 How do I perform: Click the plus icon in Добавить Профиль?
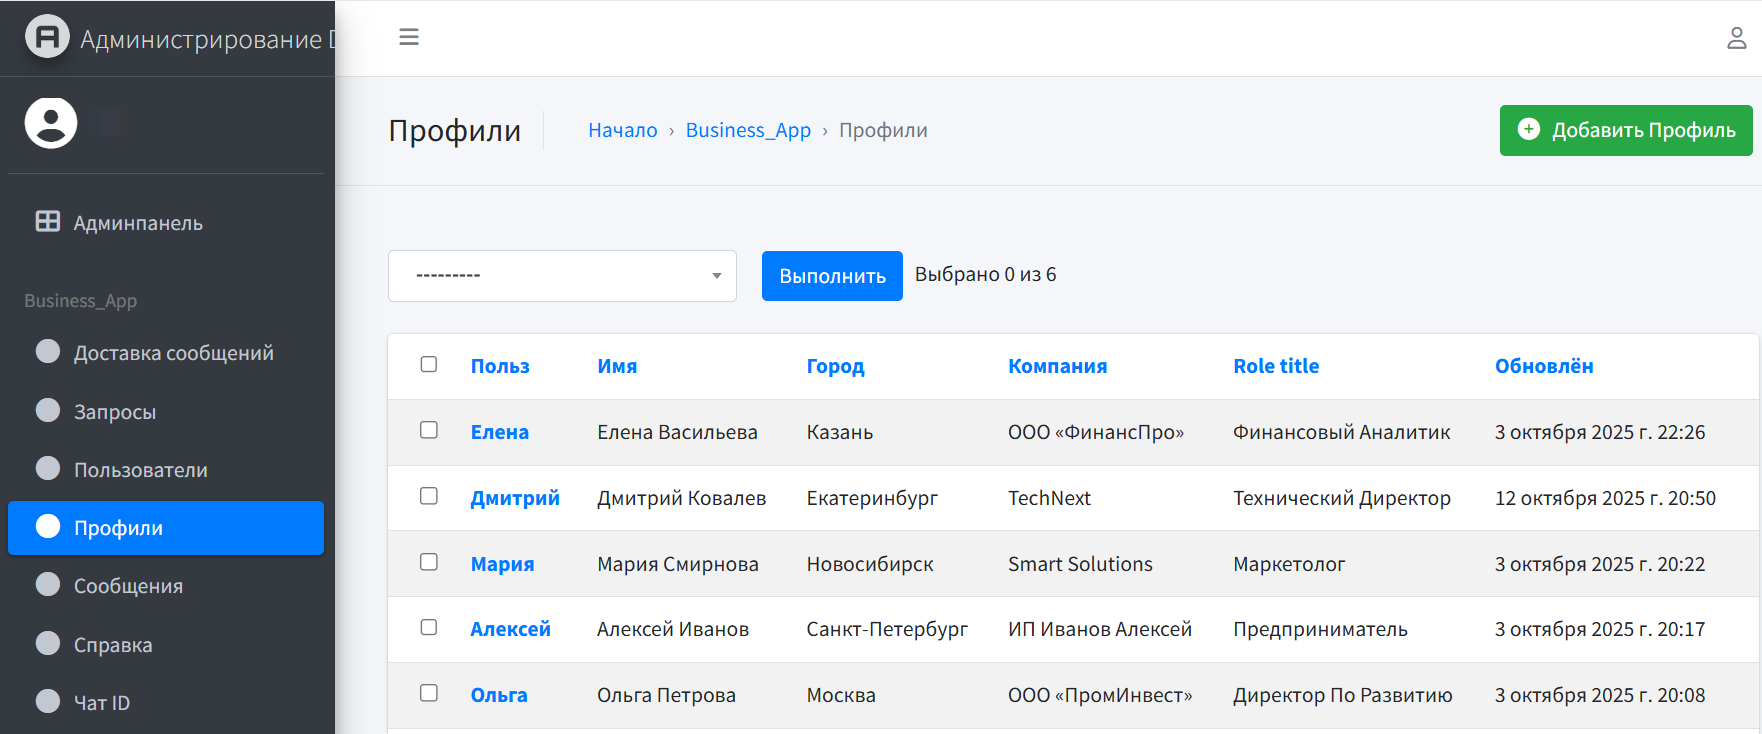click(x=1529, y=129)
